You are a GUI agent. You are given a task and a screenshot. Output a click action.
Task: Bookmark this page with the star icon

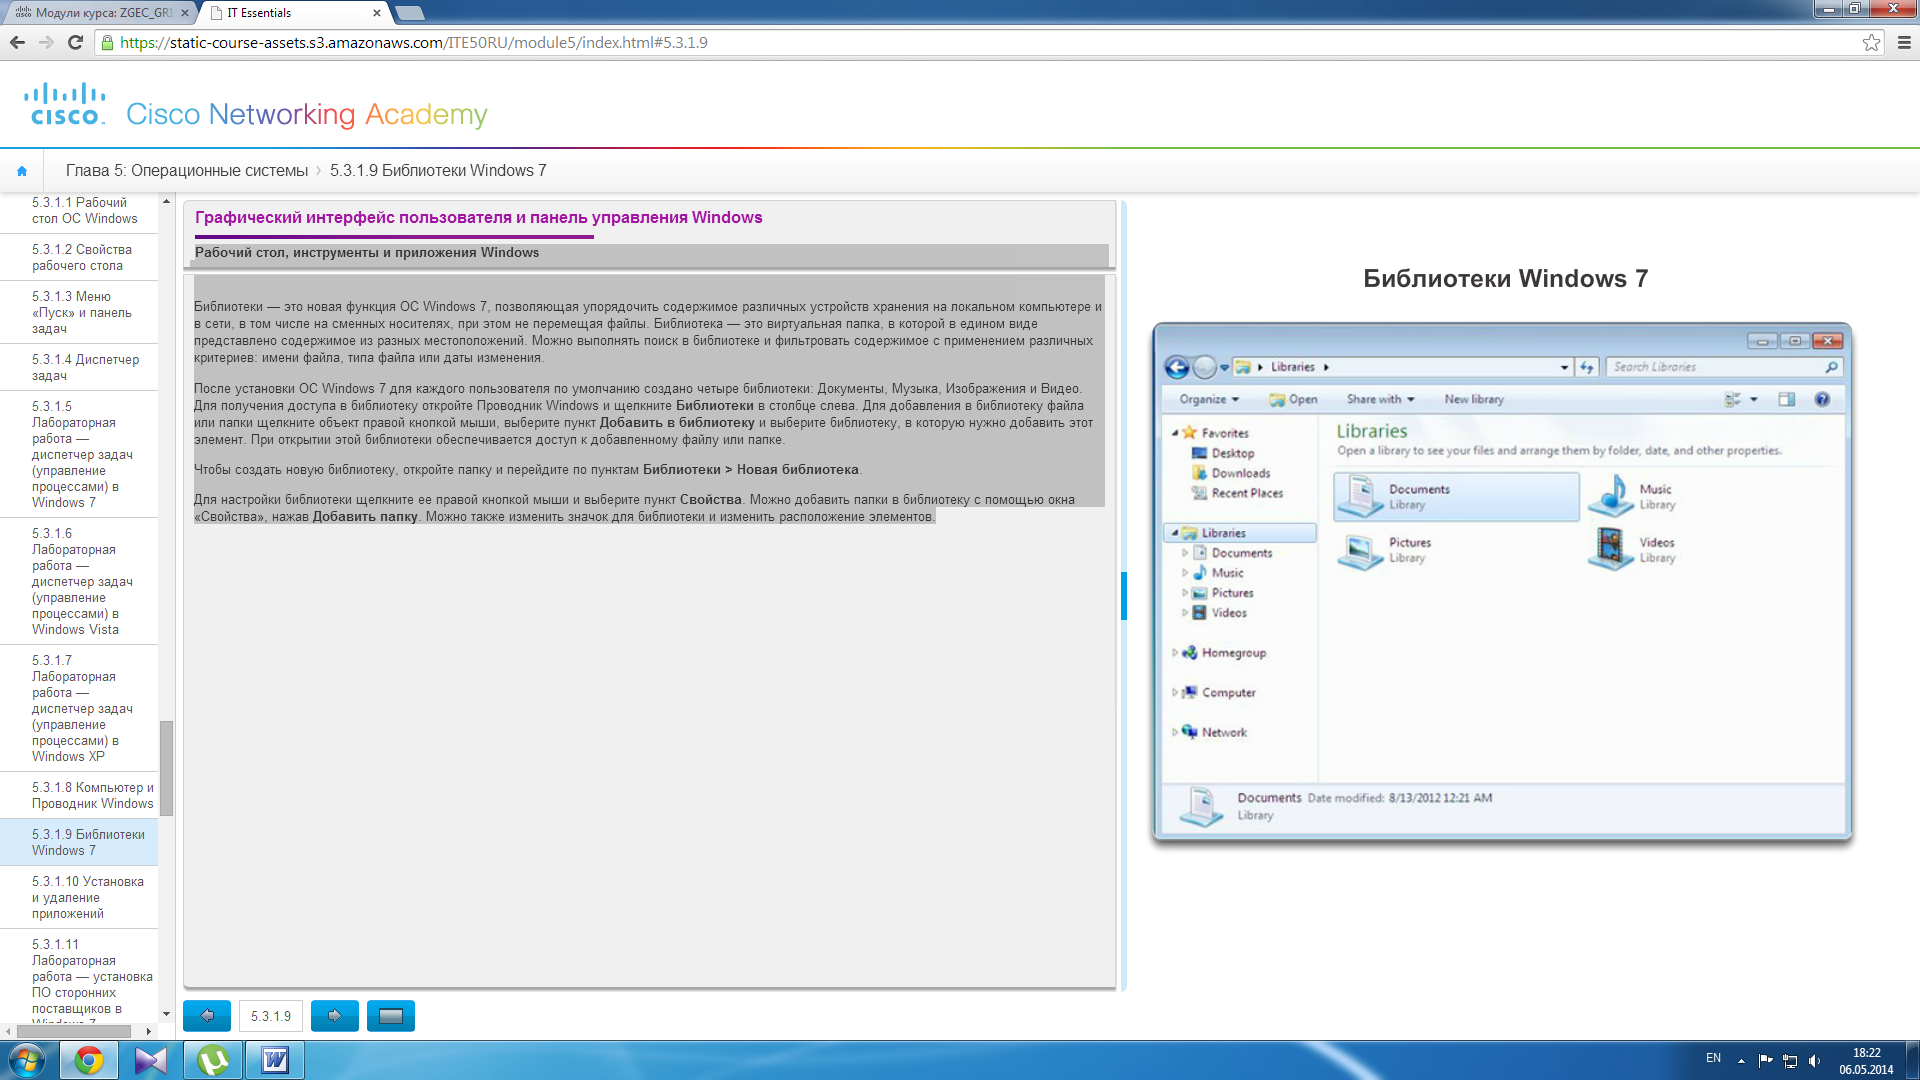pyautogui.click(x=1871, y=42)
